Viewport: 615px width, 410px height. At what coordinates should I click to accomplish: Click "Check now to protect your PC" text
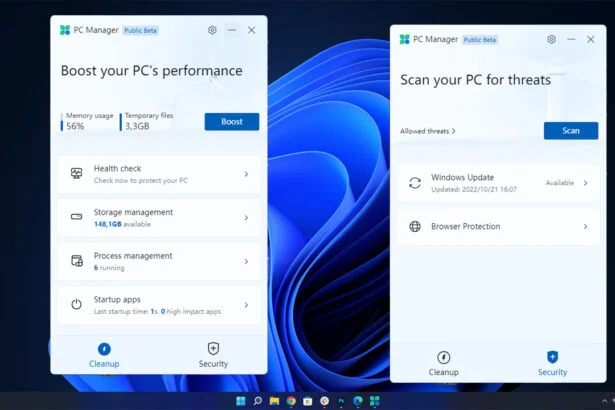(x=141, y=180)
